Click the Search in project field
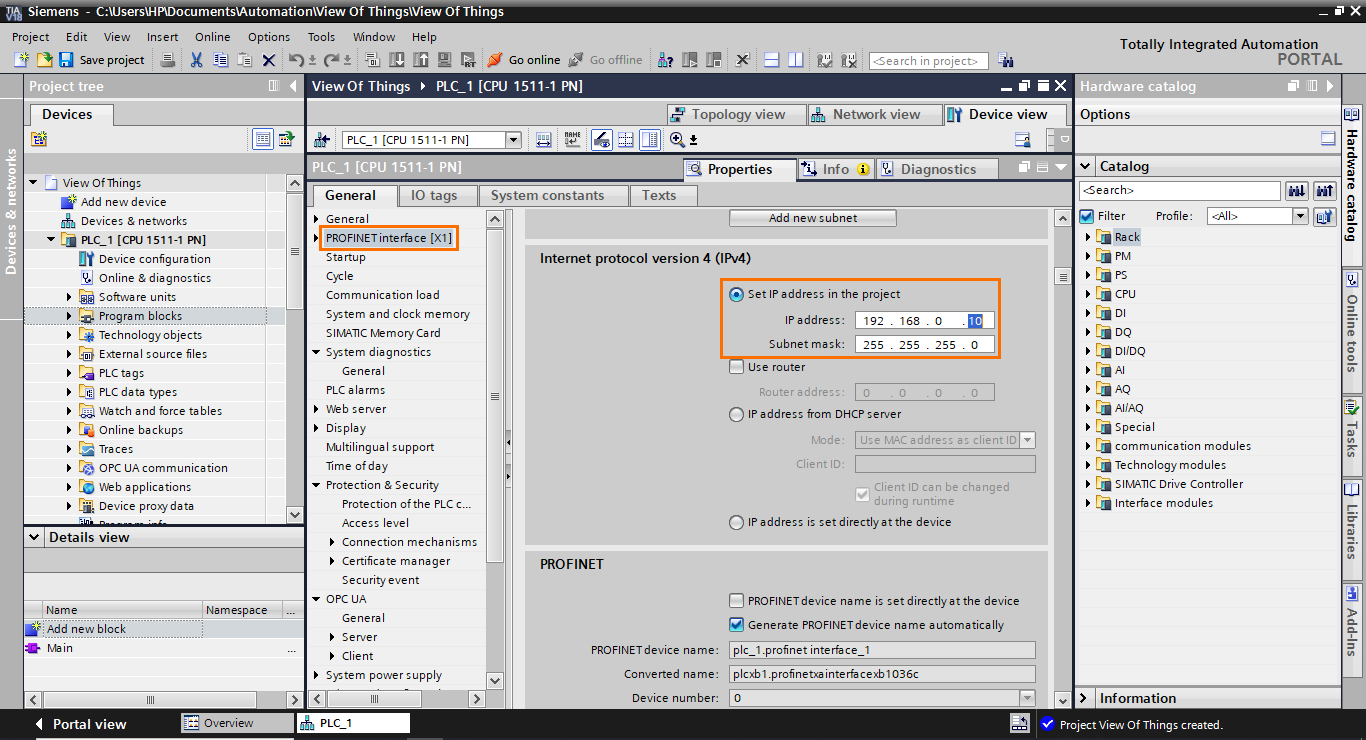 929,61
